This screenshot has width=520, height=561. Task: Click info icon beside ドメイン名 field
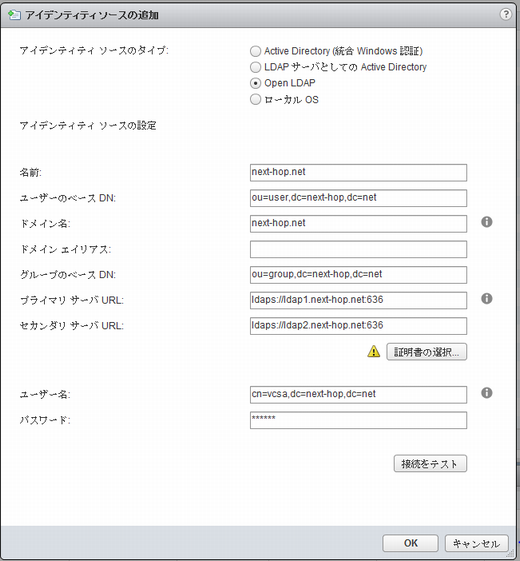pos(486,222)
